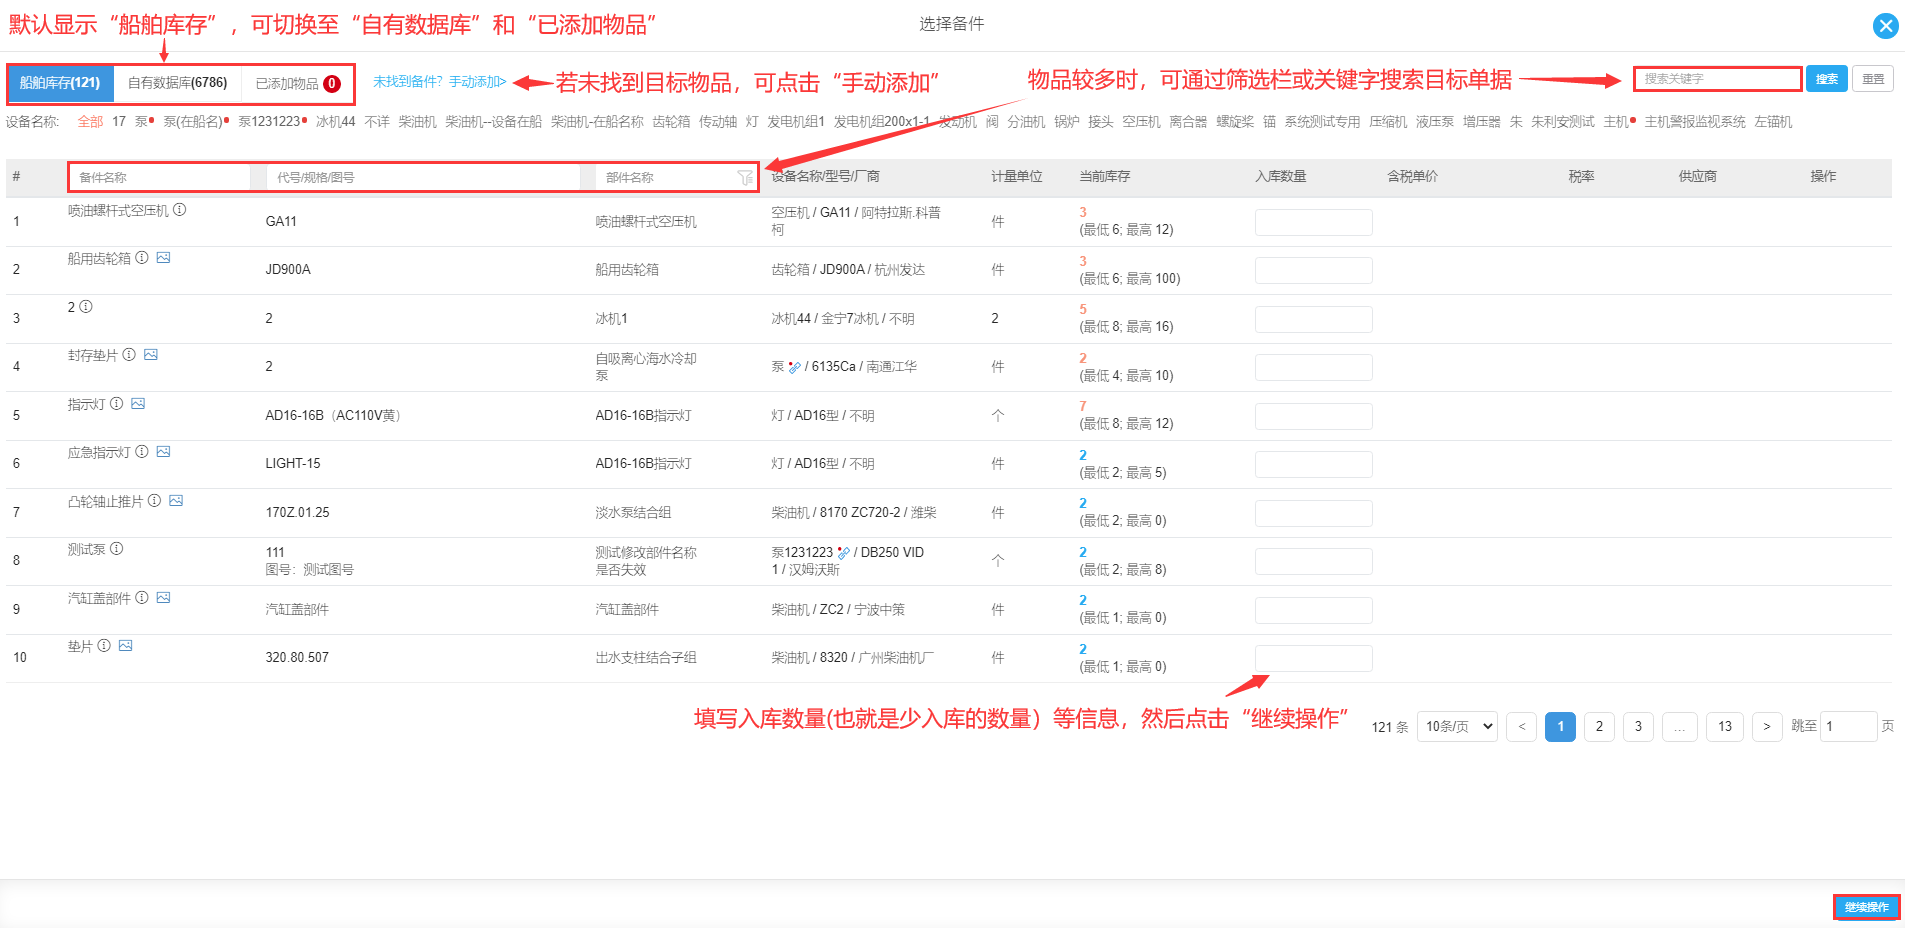Viewport: 1905px width, 928px height.
Task: Open info icon in row 3
Action: tap(86, 307)
